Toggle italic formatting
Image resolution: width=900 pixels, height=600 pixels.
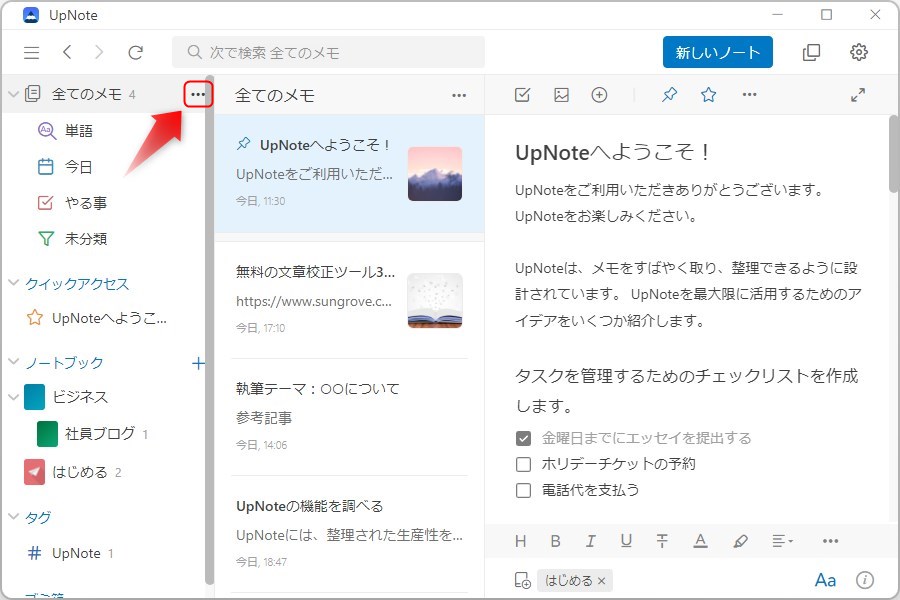(590, 541)
